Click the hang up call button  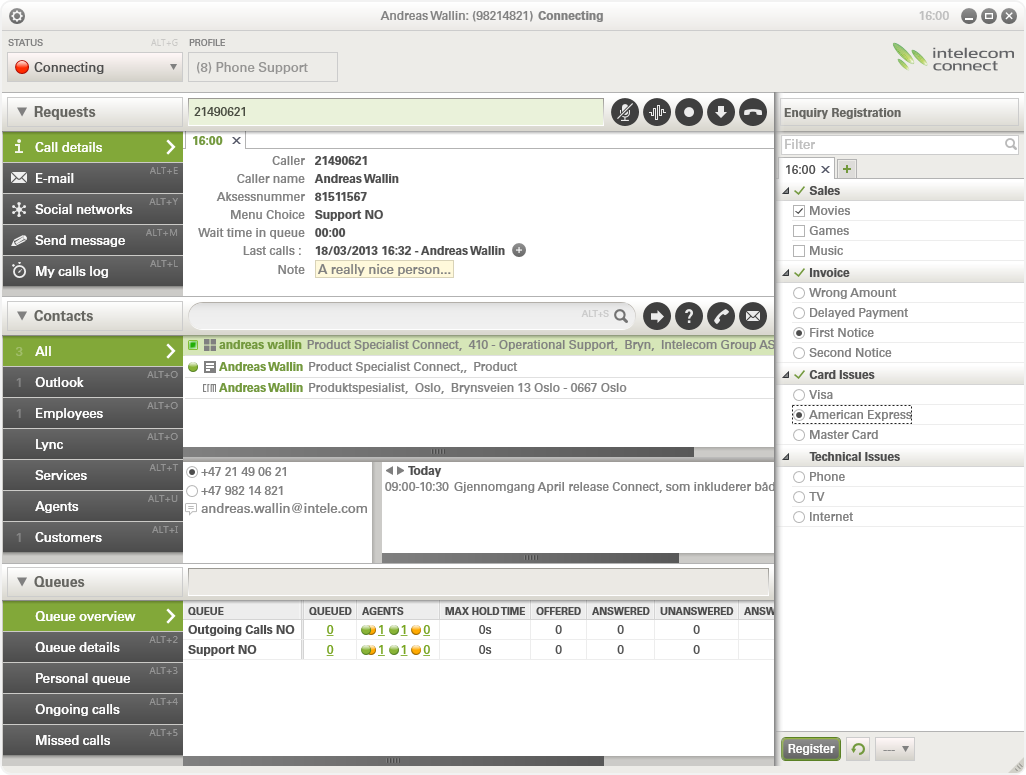click(753, 112)
